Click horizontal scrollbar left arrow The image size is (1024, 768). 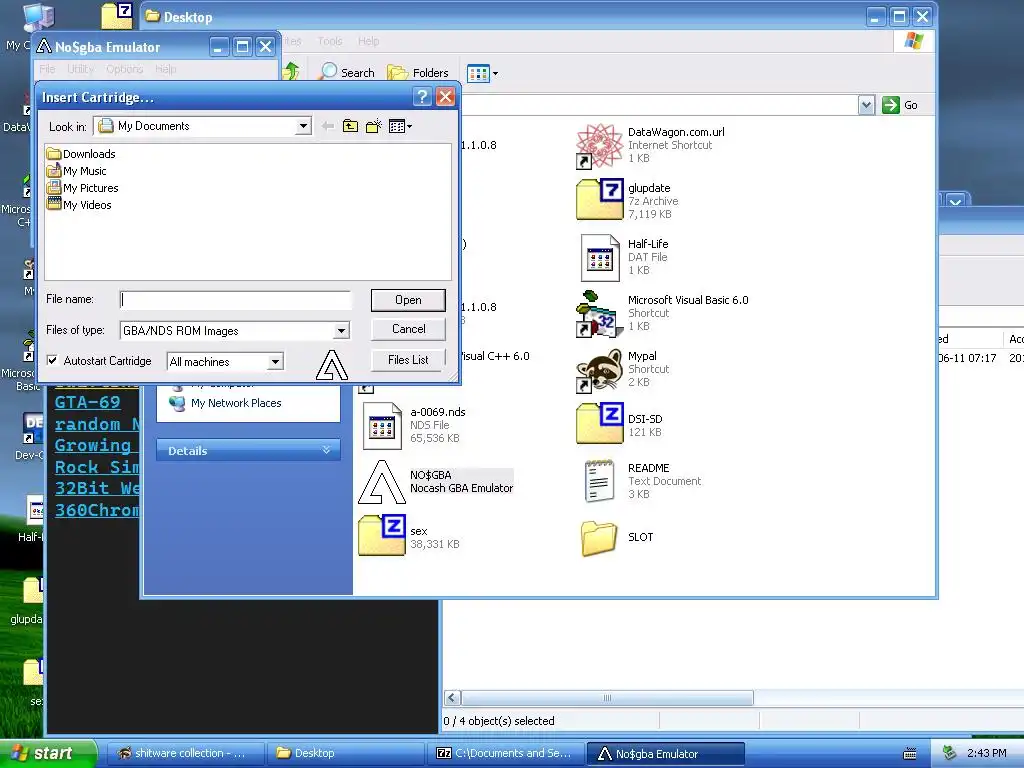pos(452,697)
